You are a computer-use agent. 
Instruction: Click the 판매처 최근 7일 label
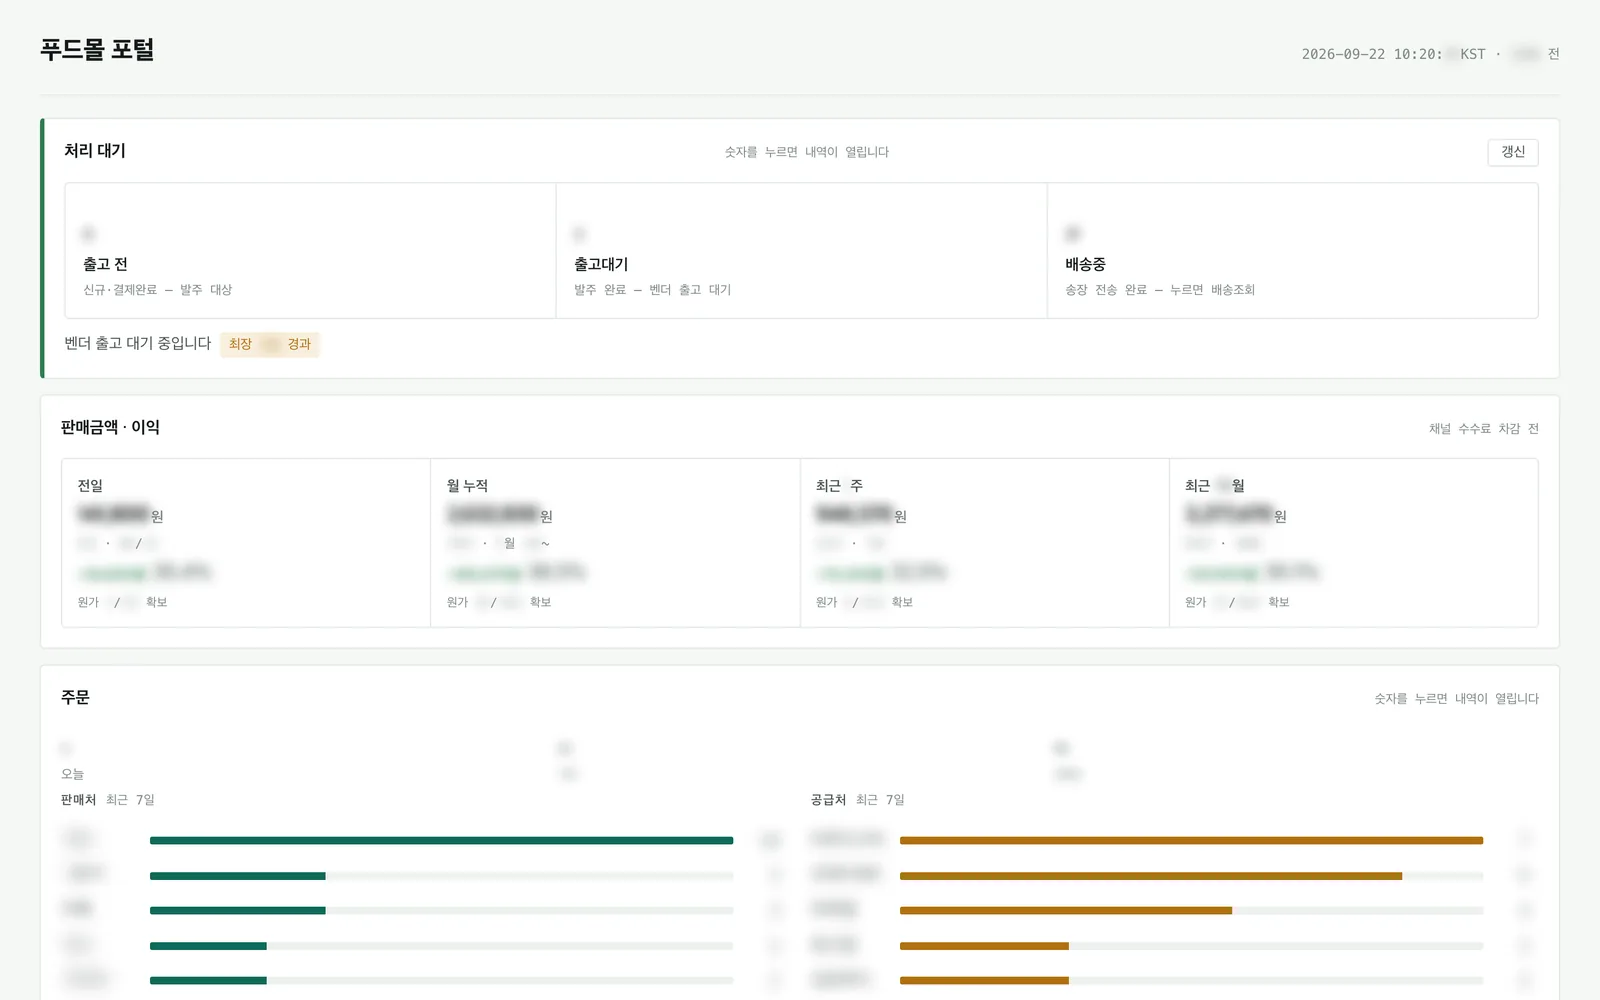tap(108, 800)
